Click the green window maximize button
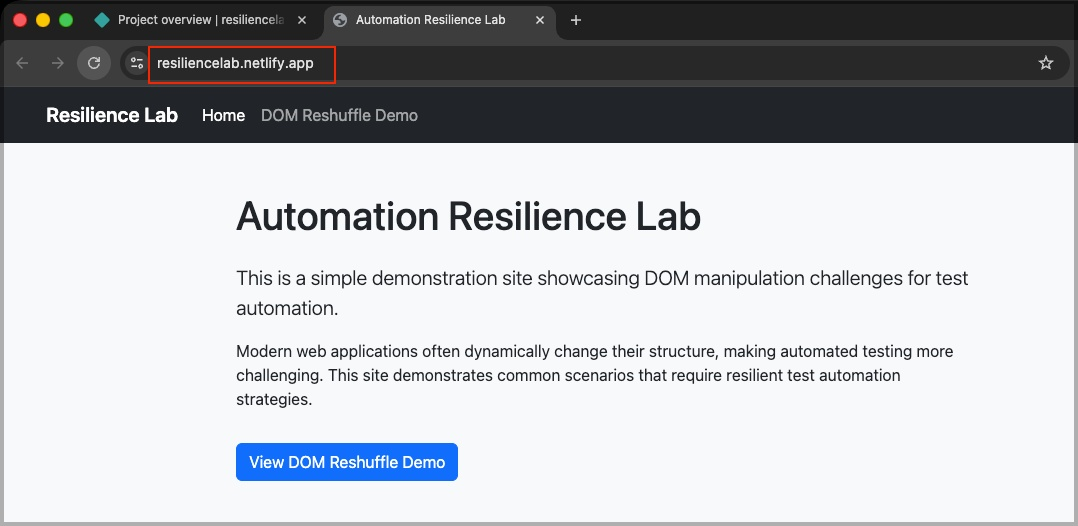Viewport: 1078px width, 526px height. click(66, 20)
